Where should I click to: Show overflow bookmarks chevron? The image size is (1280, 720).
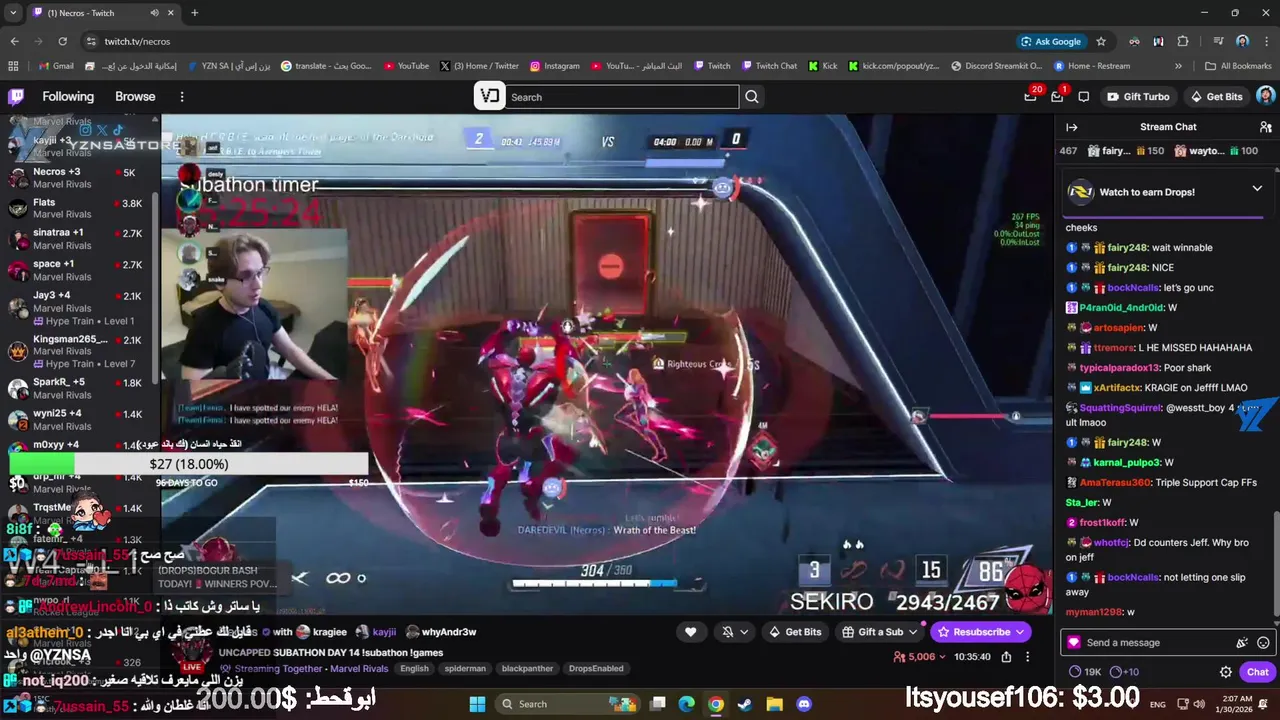1178,66
